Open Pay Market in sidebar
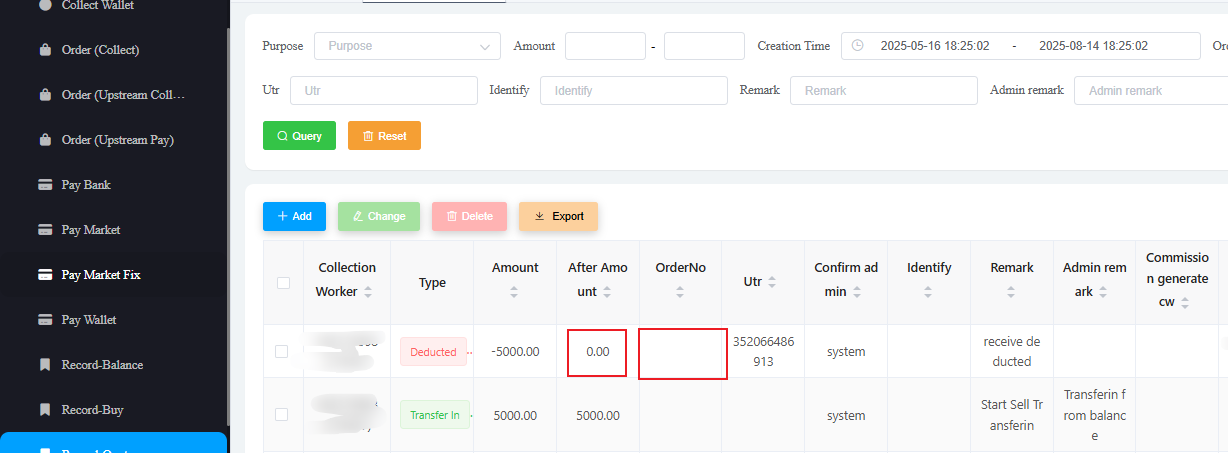1228x453 pixels. point(90,230)
